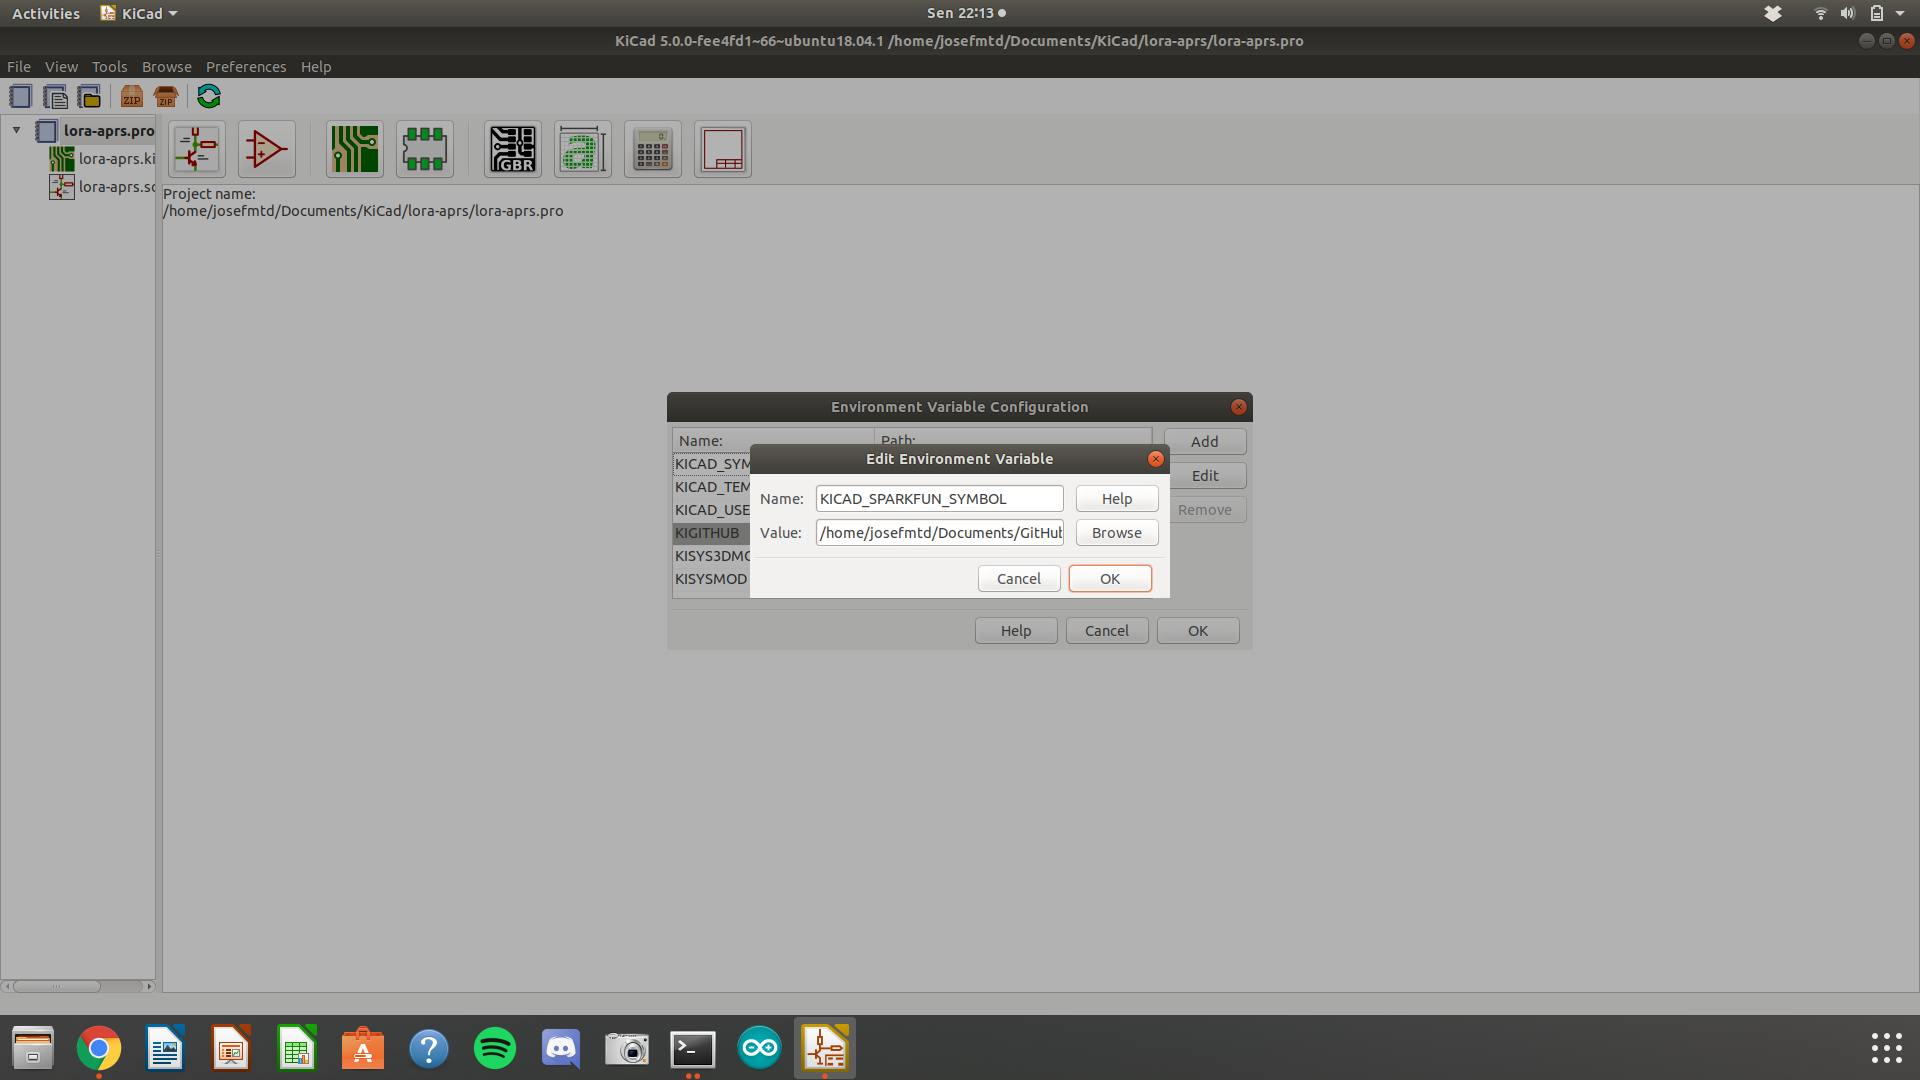Archive the project into a zip
The width and height of the screenshot is (1920, 1080).
point(131,96)
